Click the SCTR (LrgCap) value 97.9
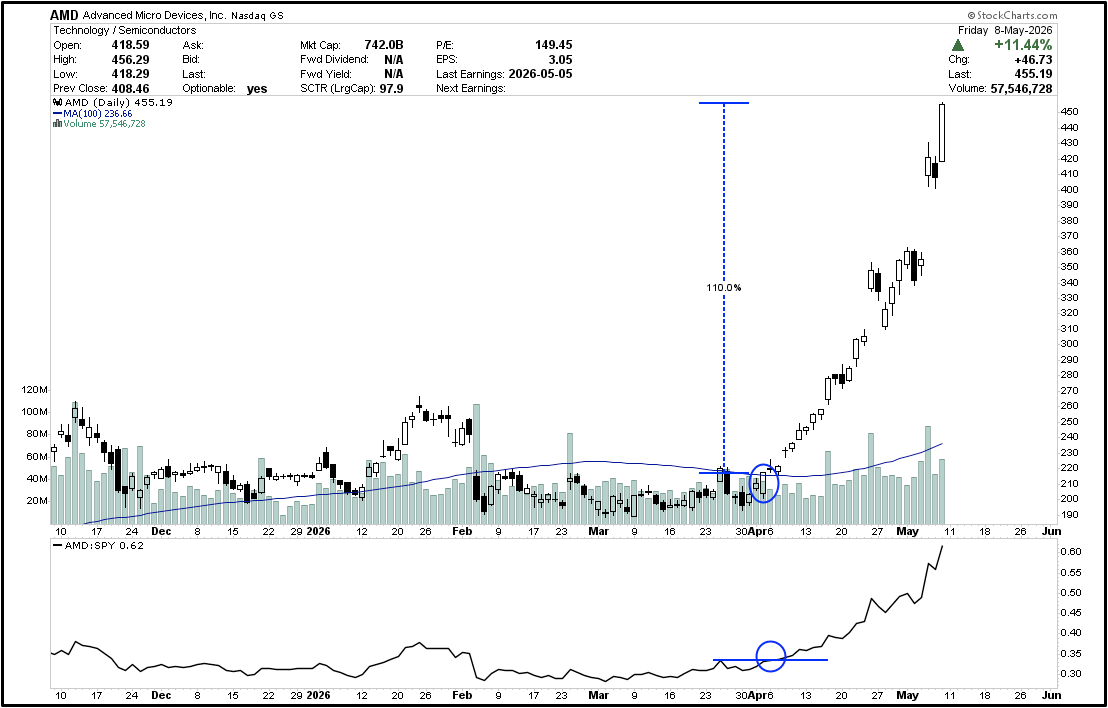1108x708 pixels. (x=391, y=88)
